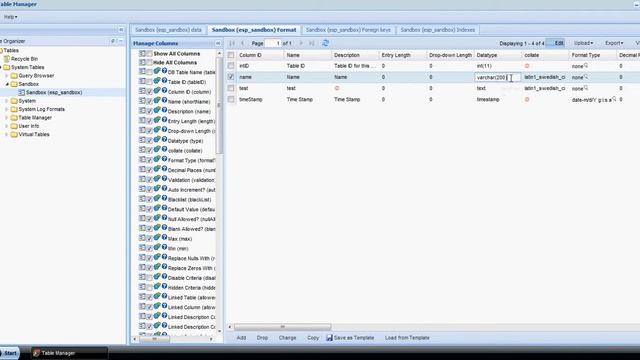Click the Drop button
Viewport: 640px width, 360px height.
(262, 338)
